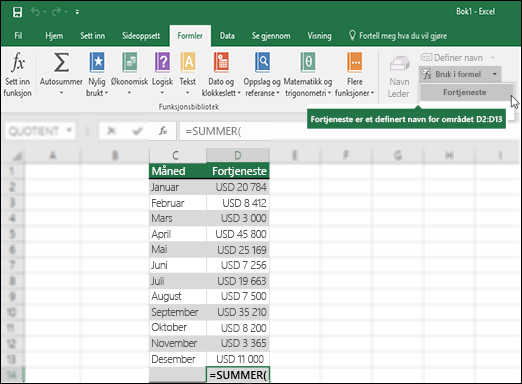Expand the Bruk i formel dropdown arrow
The height and width of the screenshot is (384, 522).
(x=495, y=74)
